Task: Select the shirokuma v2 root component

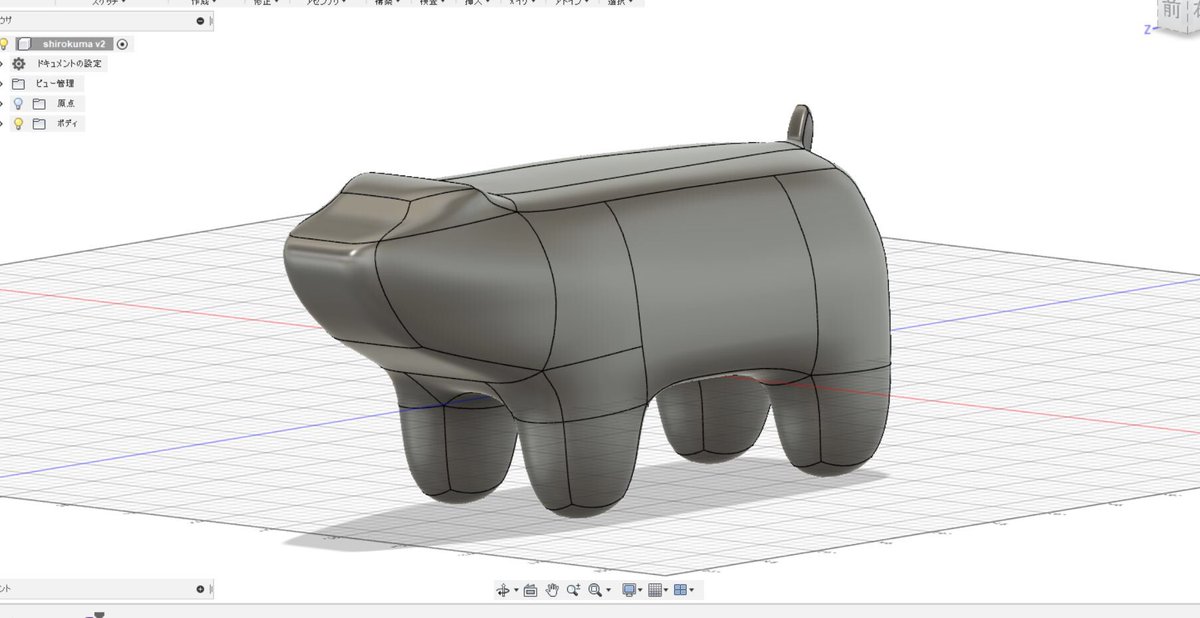Action: click(74, 44)
